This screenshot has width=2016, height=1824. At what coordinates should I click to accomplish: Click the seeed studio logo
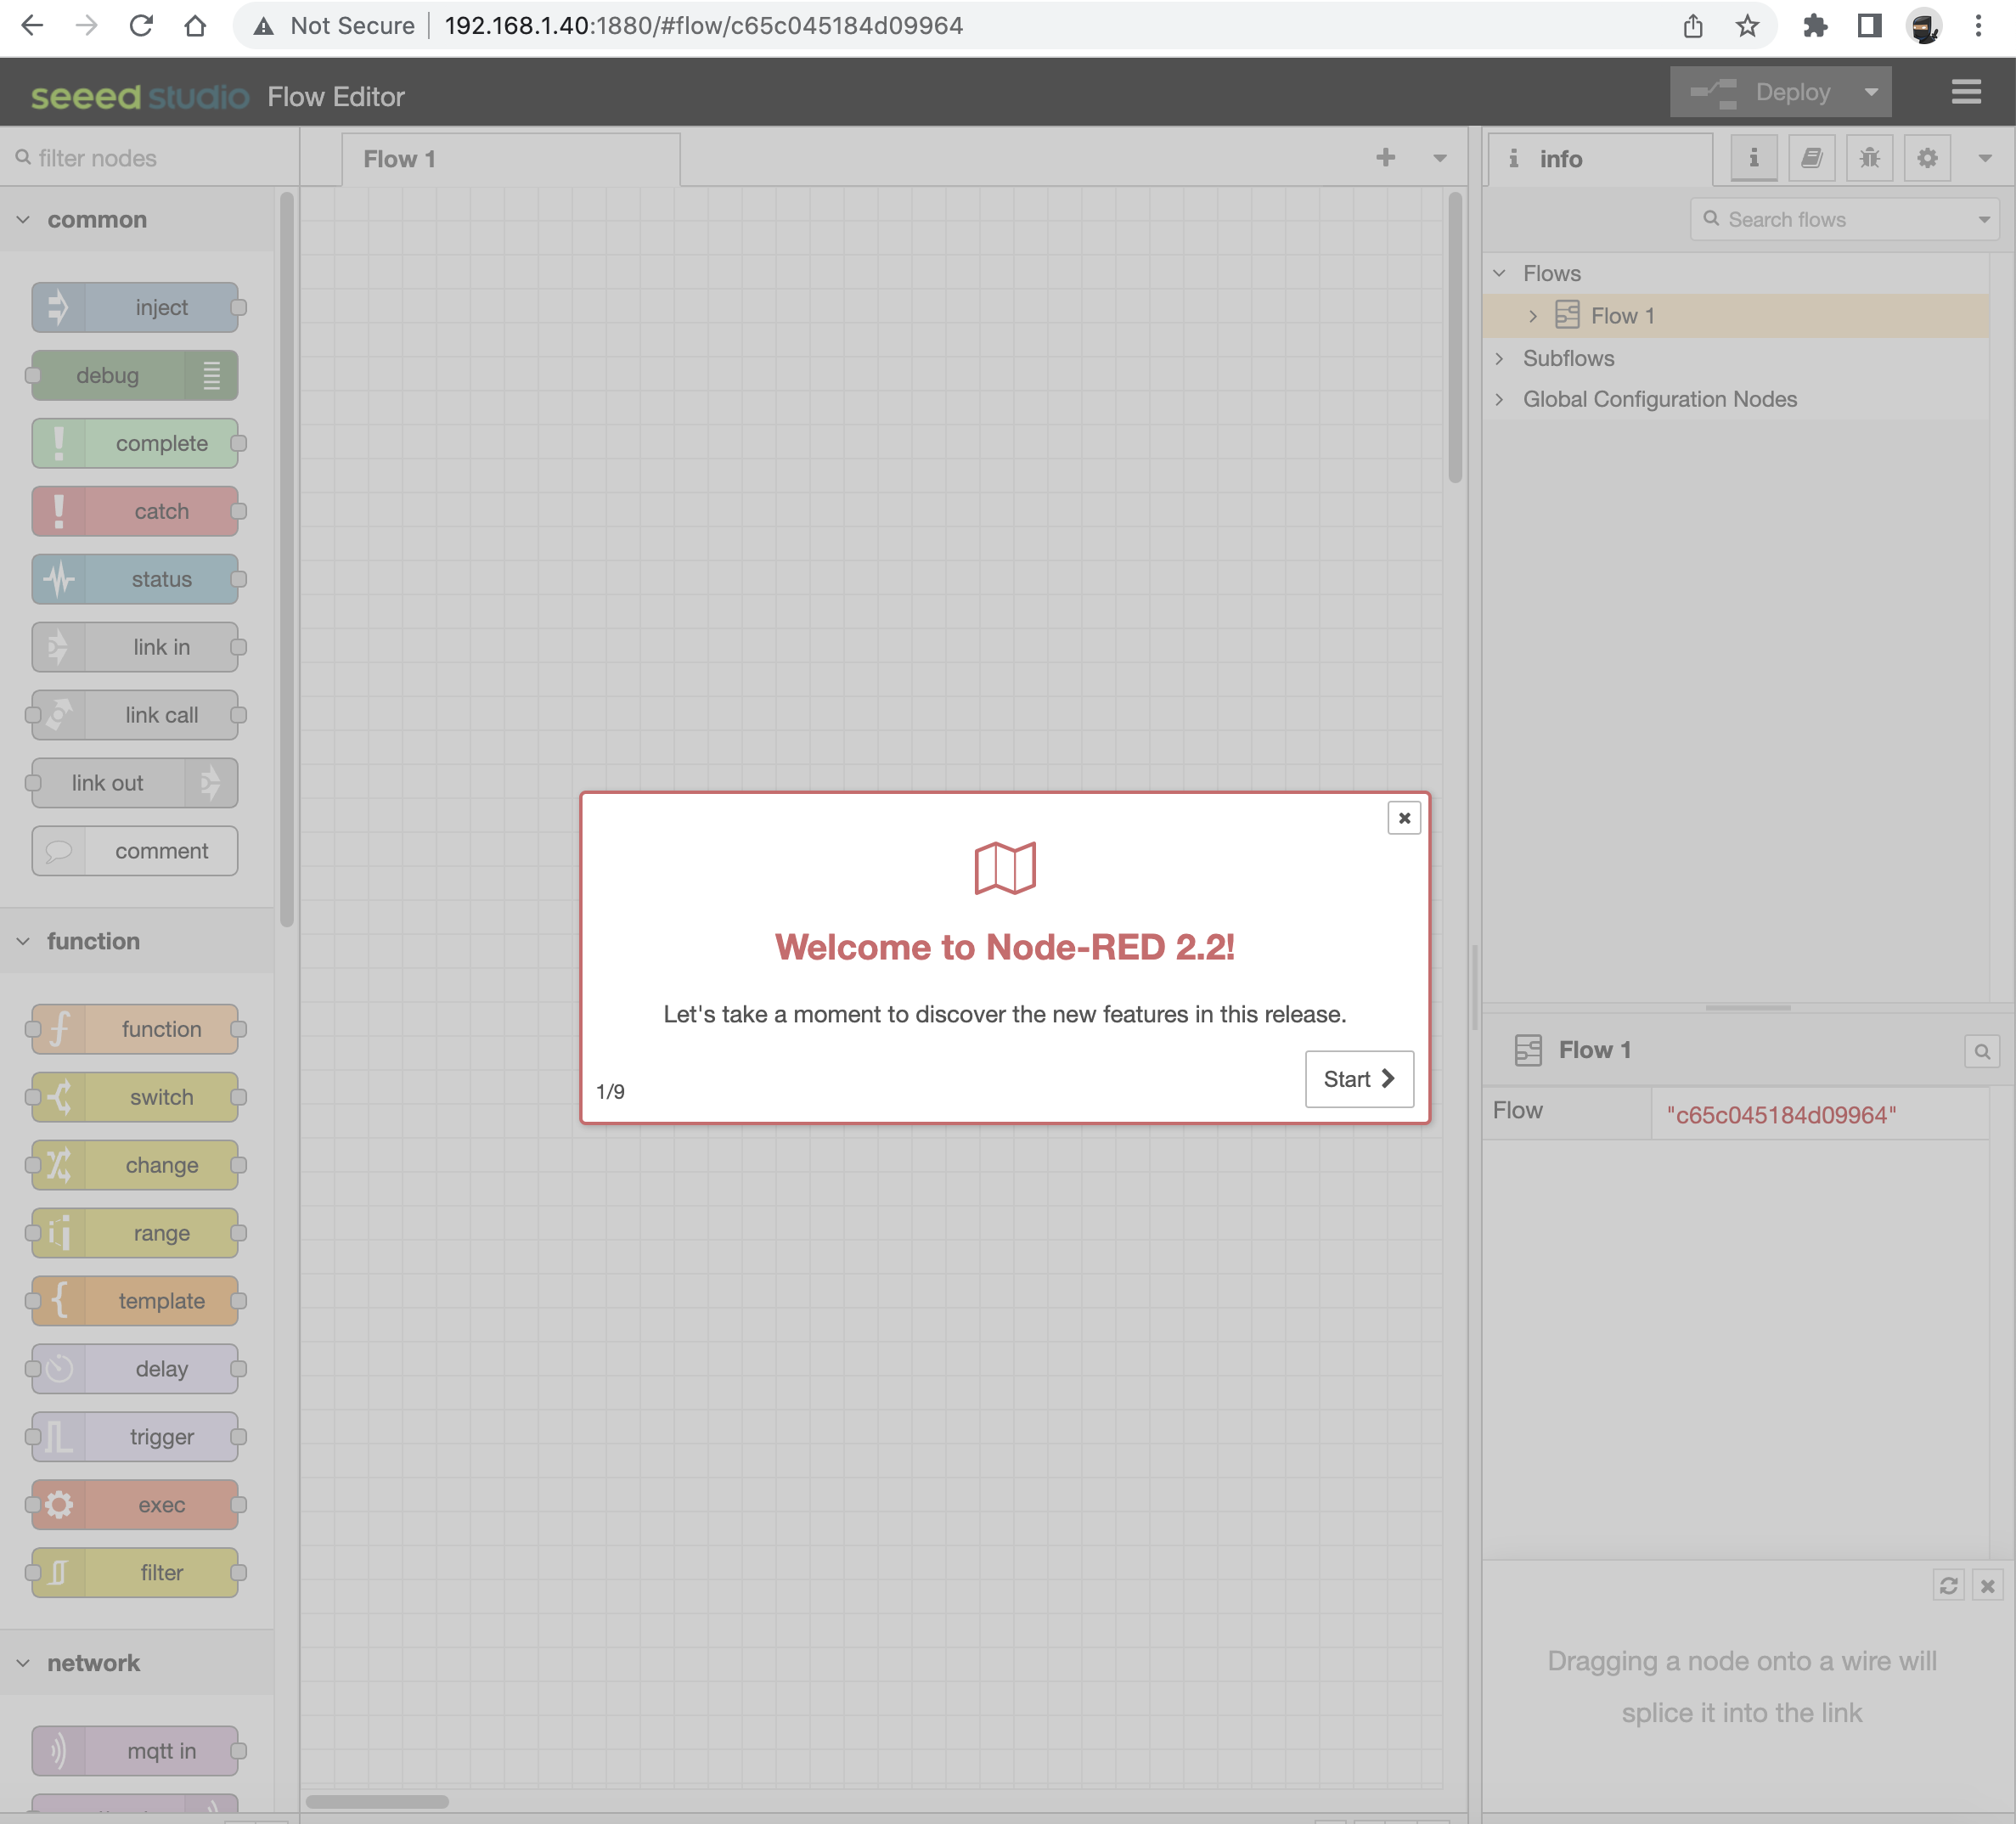click(x=140, y=97)
